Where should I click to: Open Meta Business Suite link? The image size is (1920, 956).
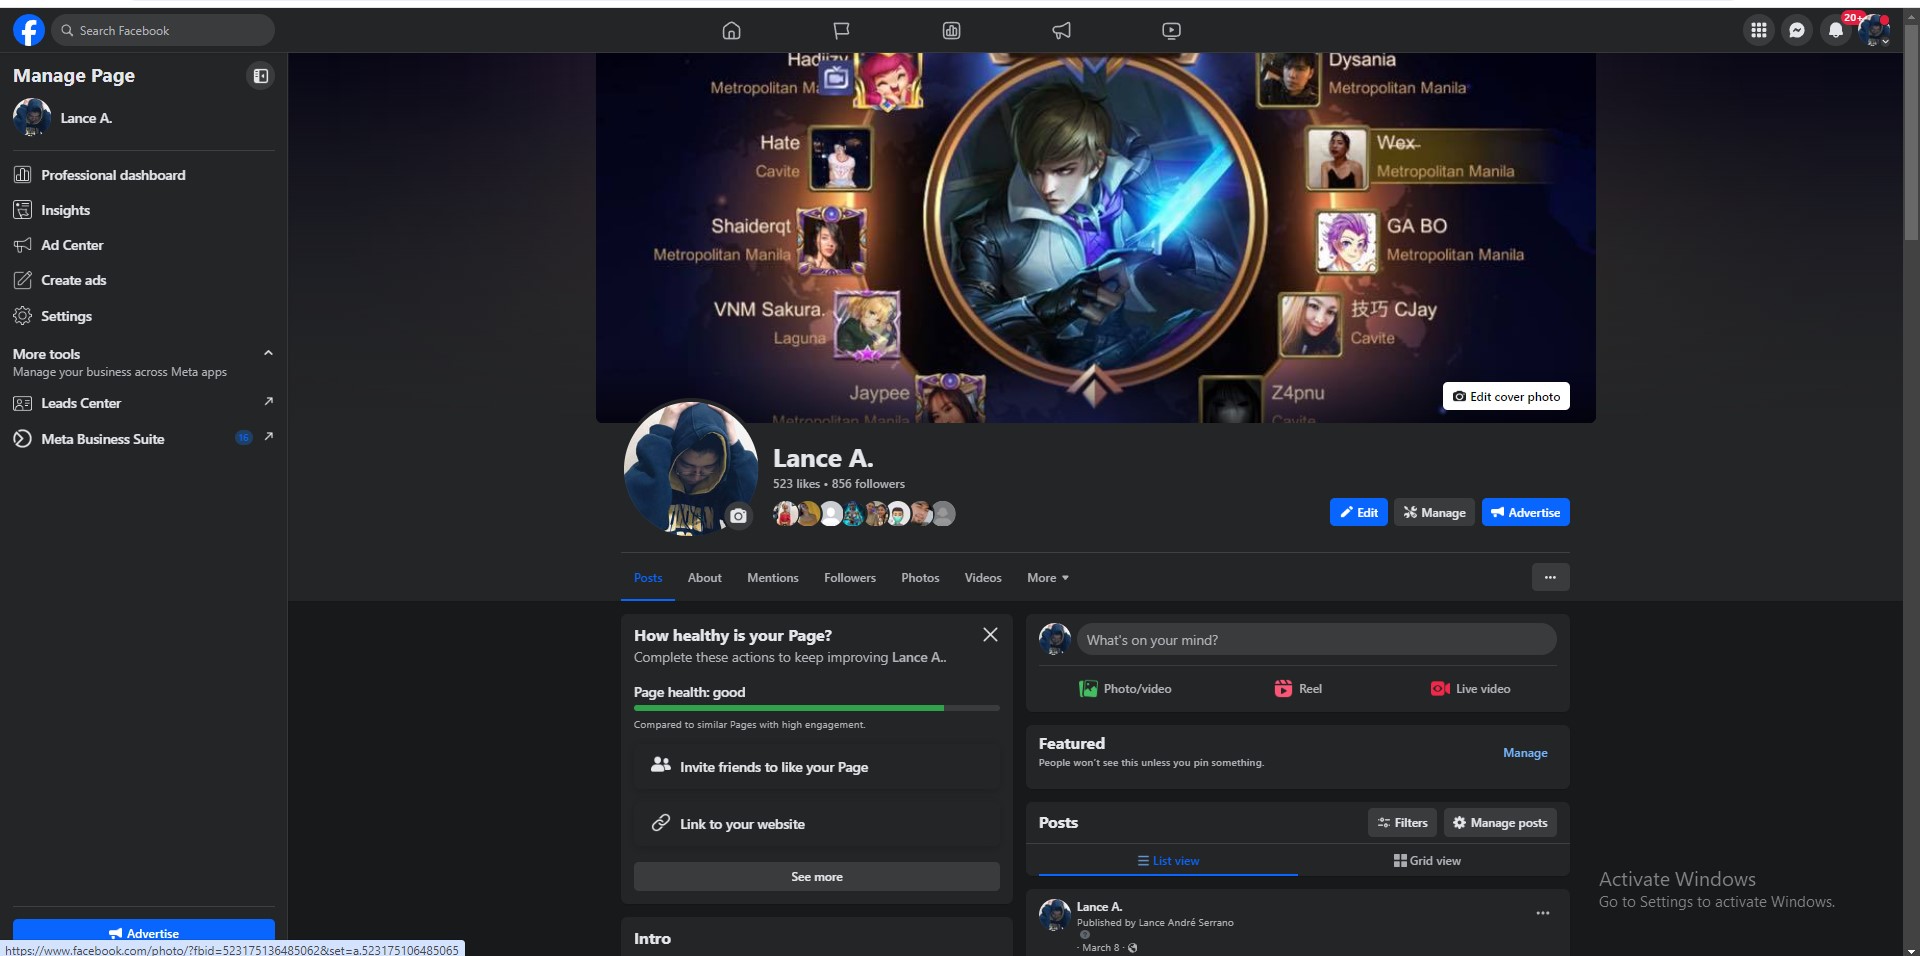[x=143, y=438]
